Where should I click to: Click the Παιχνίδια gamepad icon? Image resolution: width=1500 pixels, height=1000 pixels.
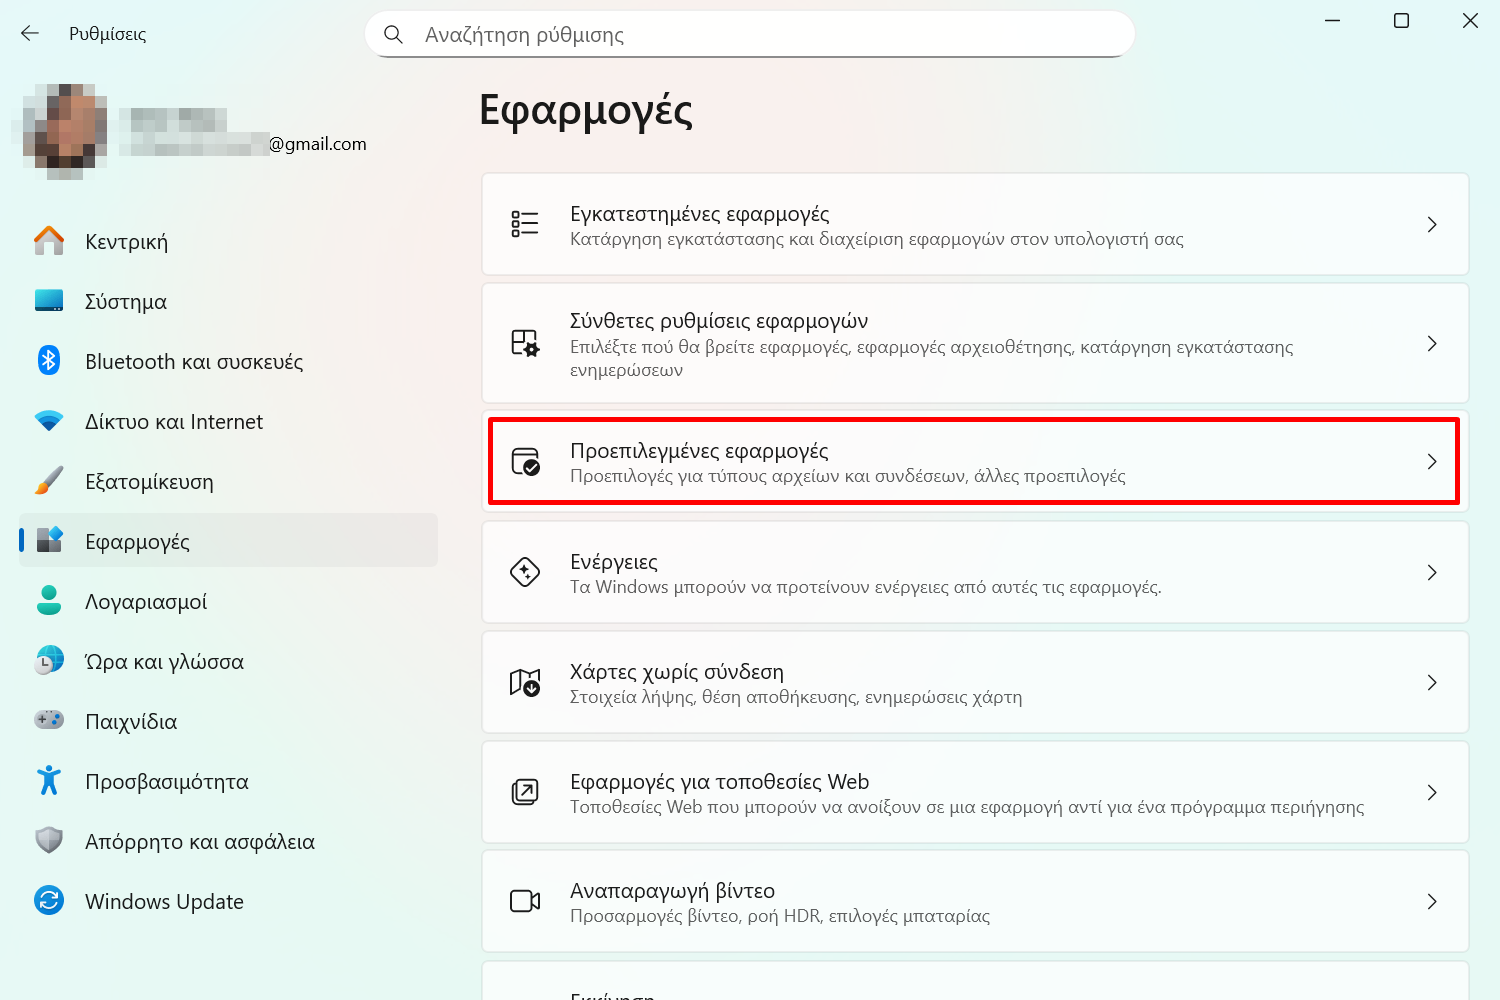coord(49,720)
